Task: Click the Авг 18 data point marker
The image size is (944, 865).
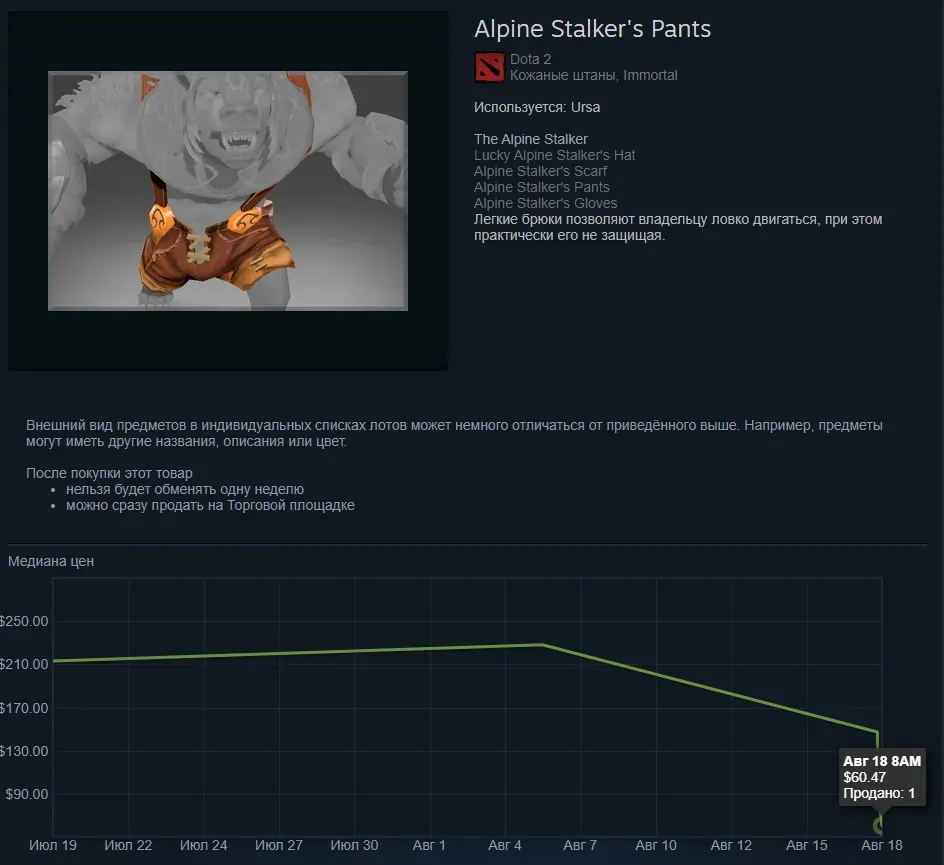Action: pyautogui.click(x=879, y=824)
